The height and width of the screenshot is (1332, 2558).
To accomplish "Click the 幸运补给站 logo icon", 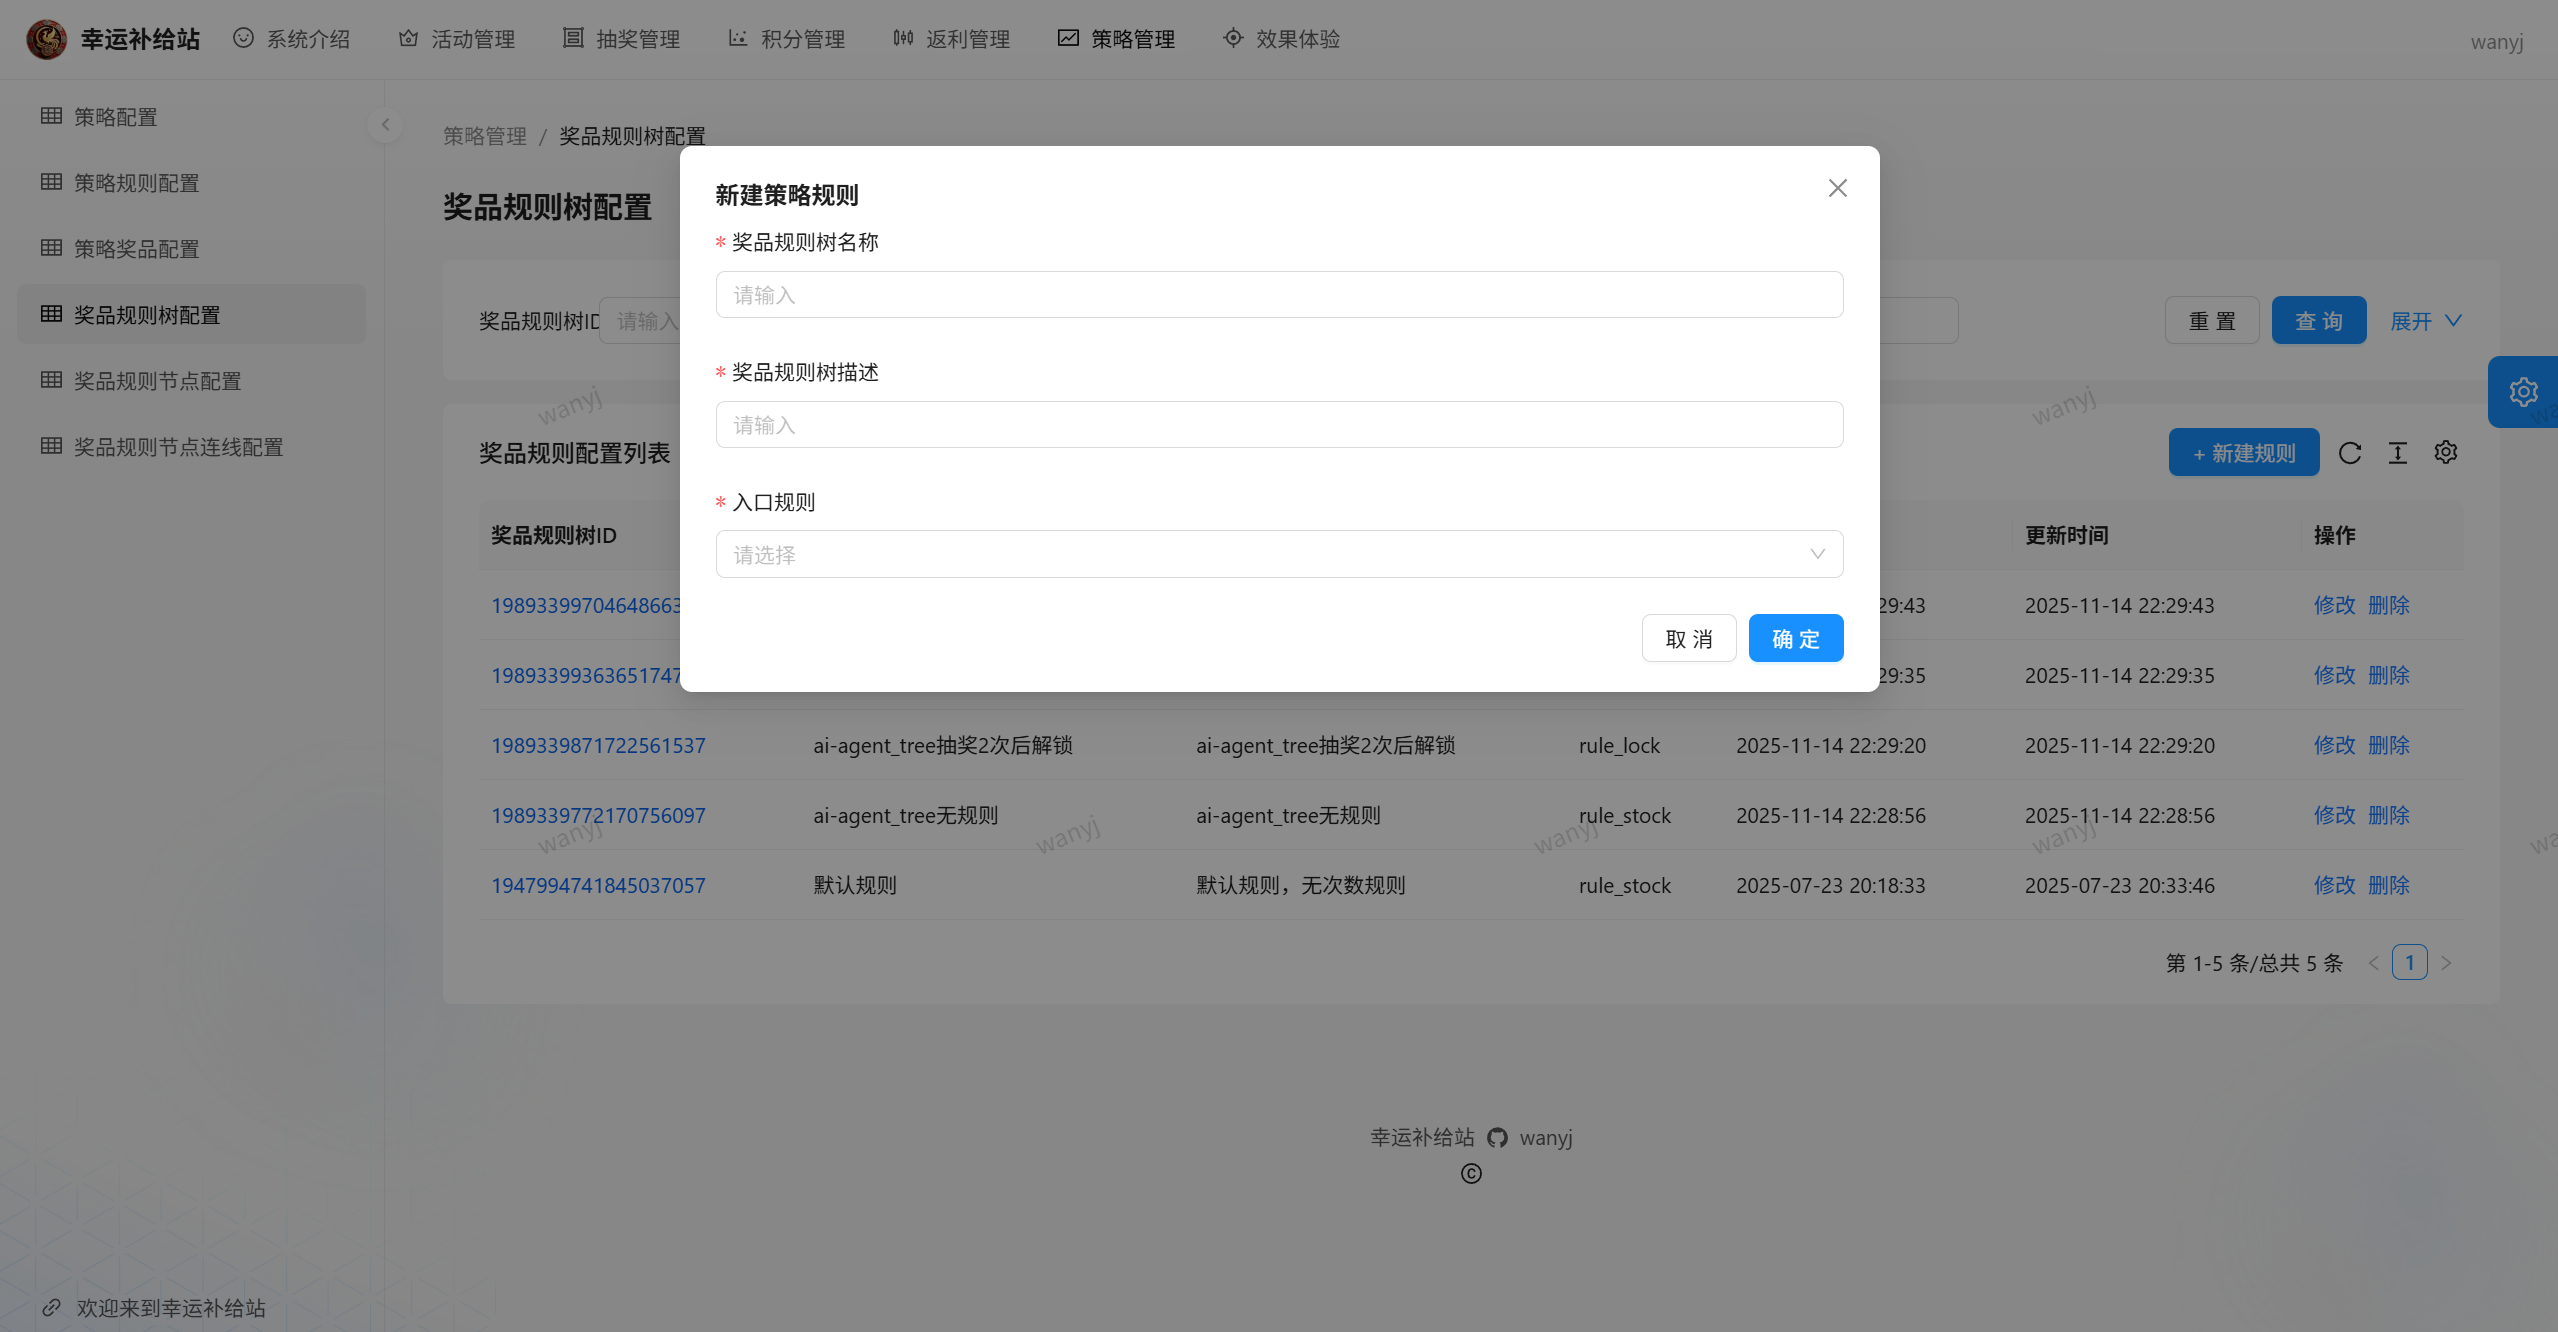I will tap(46, 39).
